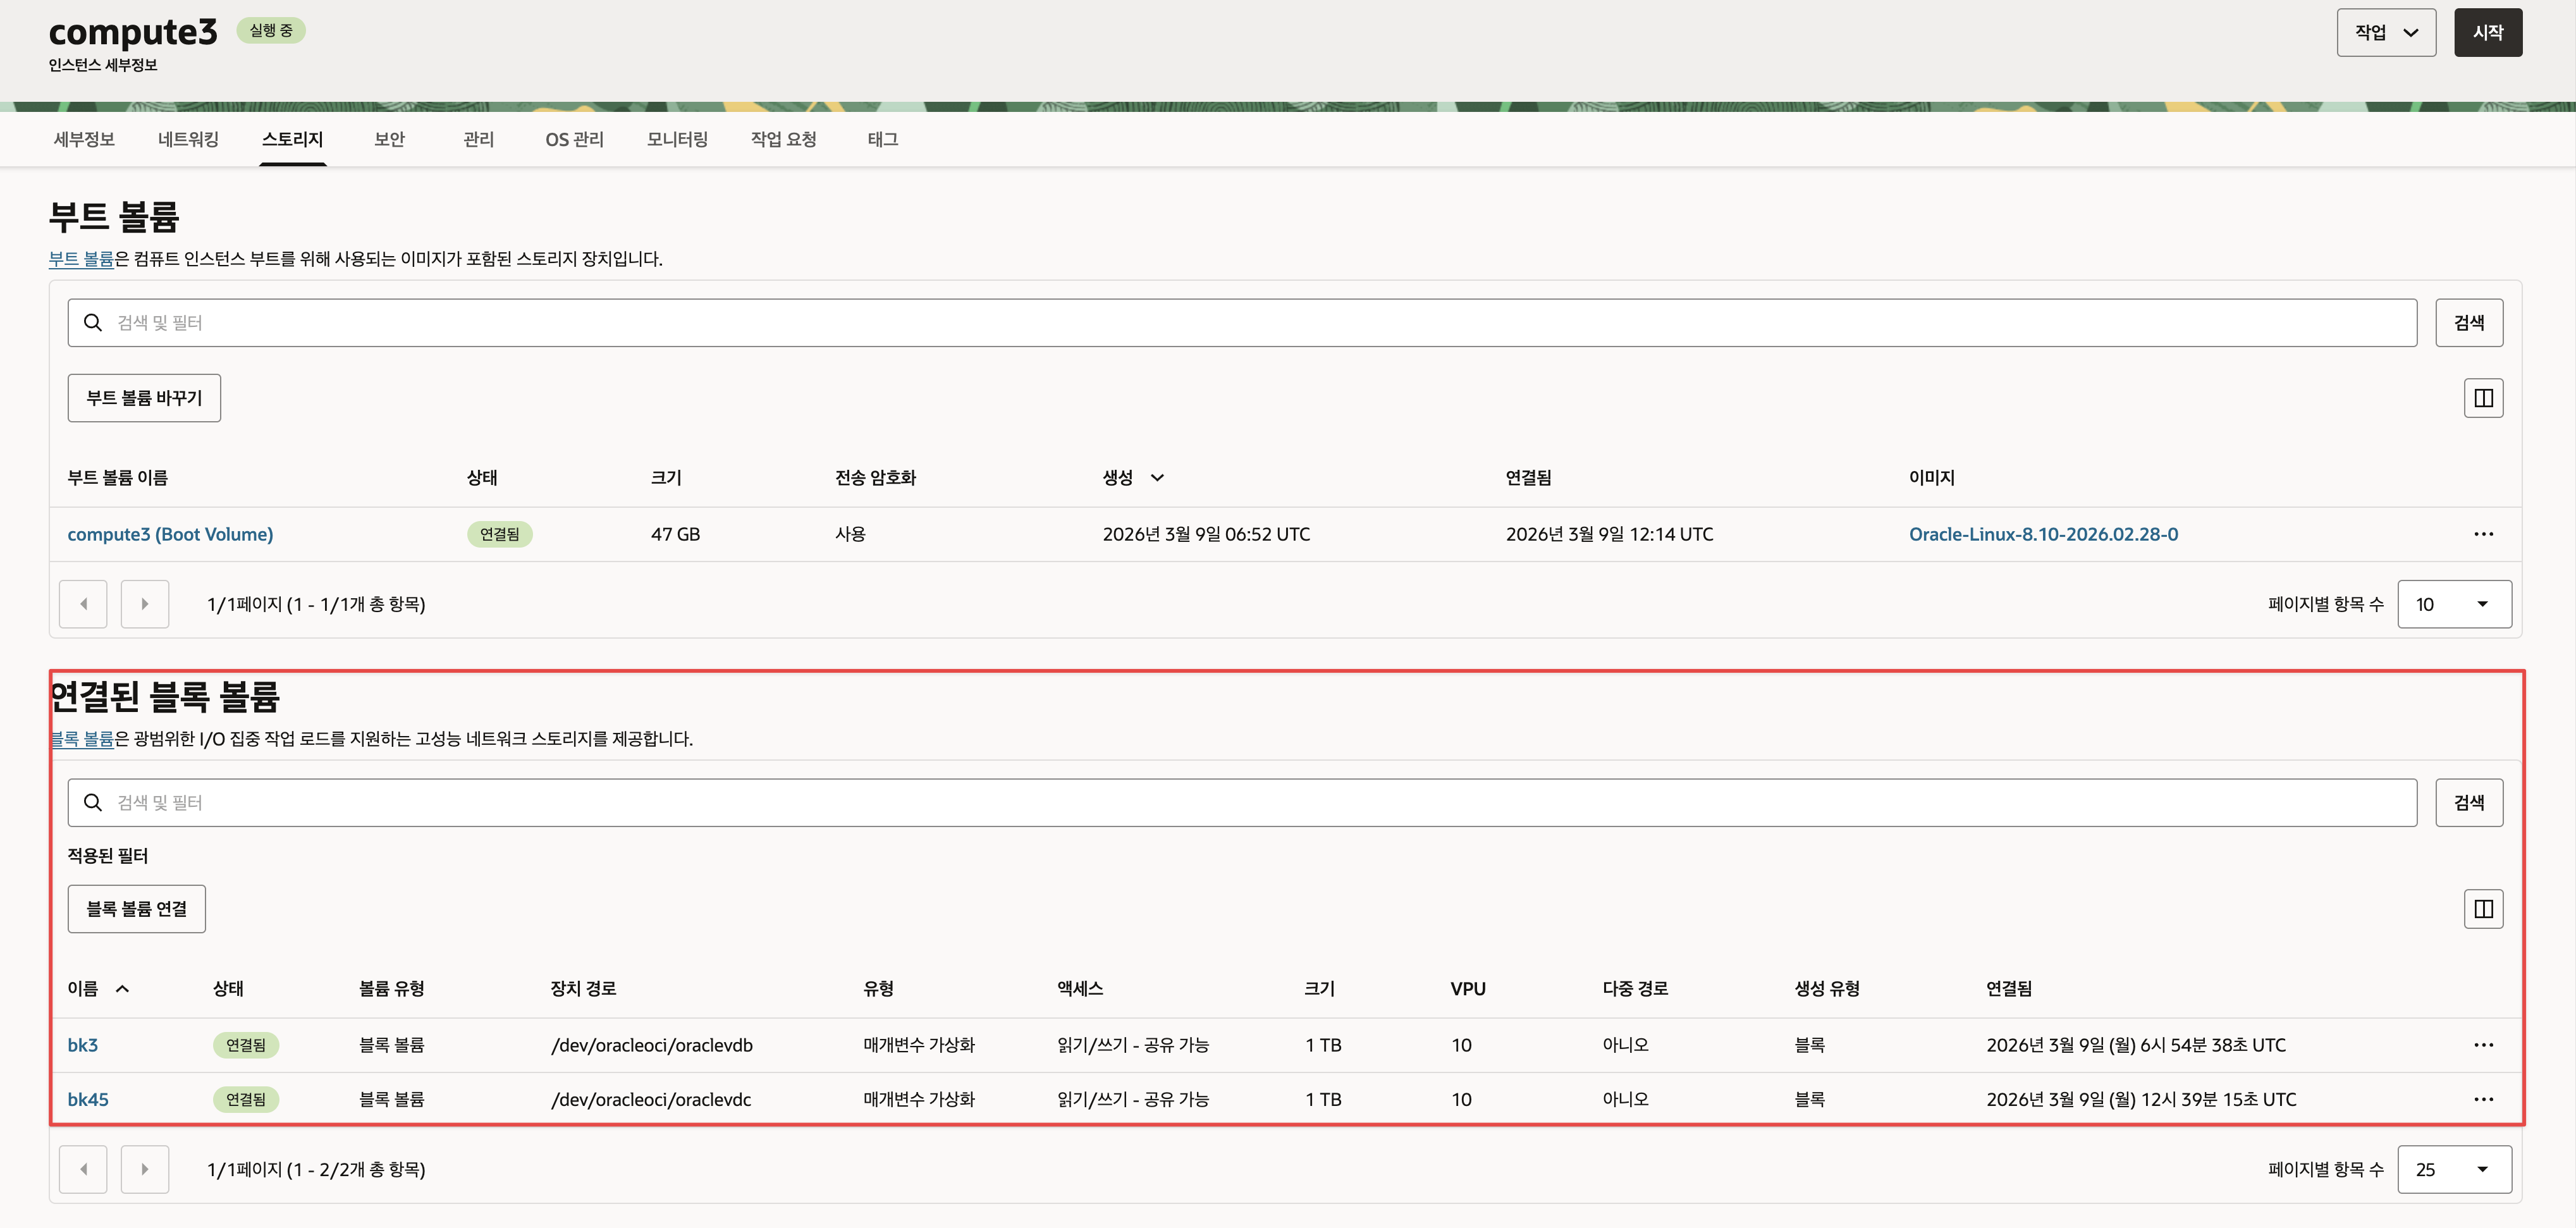Open column settings icon for boot volume table

pos(2482,398)
